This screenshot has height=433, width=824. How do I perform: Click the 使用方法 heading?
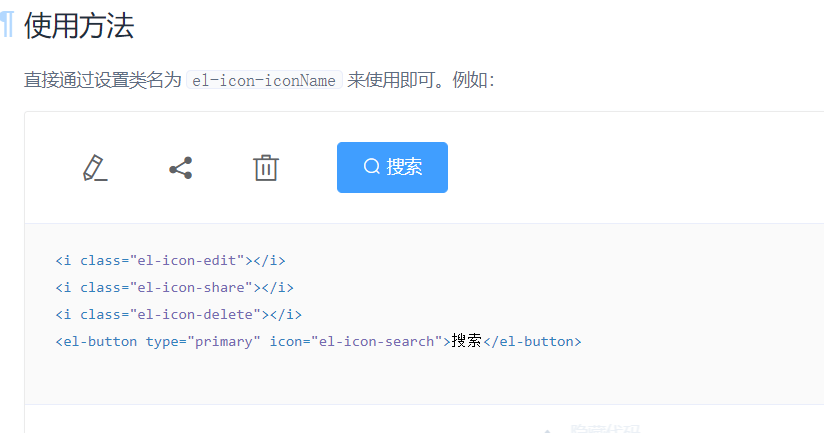point(79,27)
